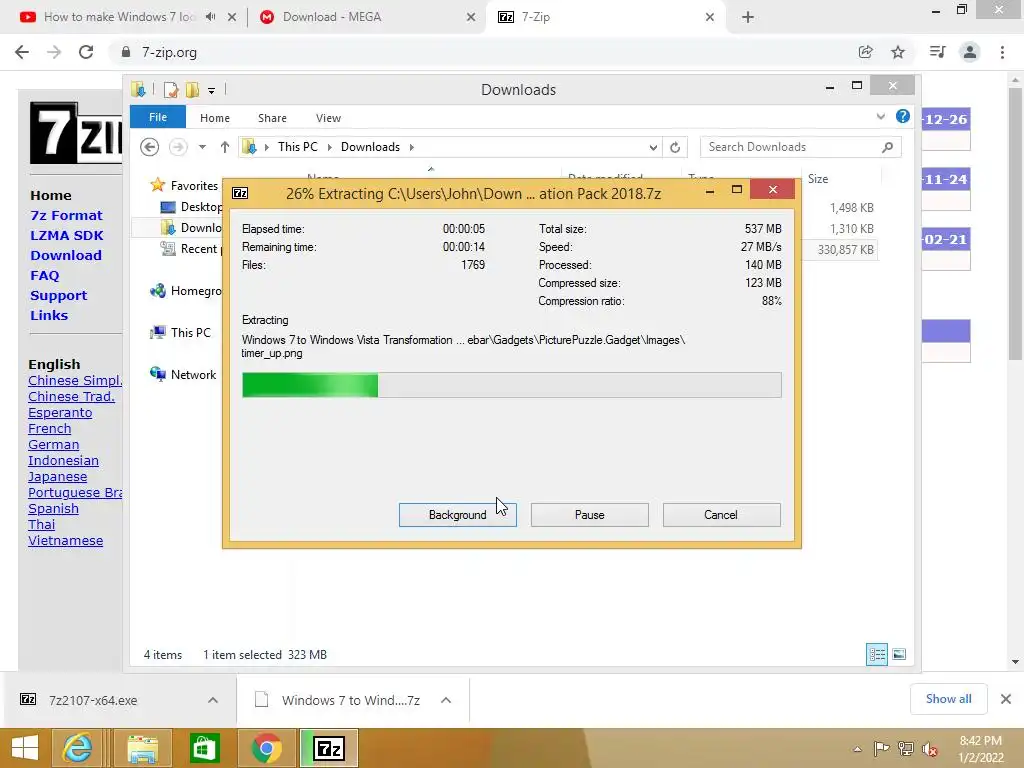
Task: Expand the Downloads breadcrumb arrow
Action: point(411,147)
